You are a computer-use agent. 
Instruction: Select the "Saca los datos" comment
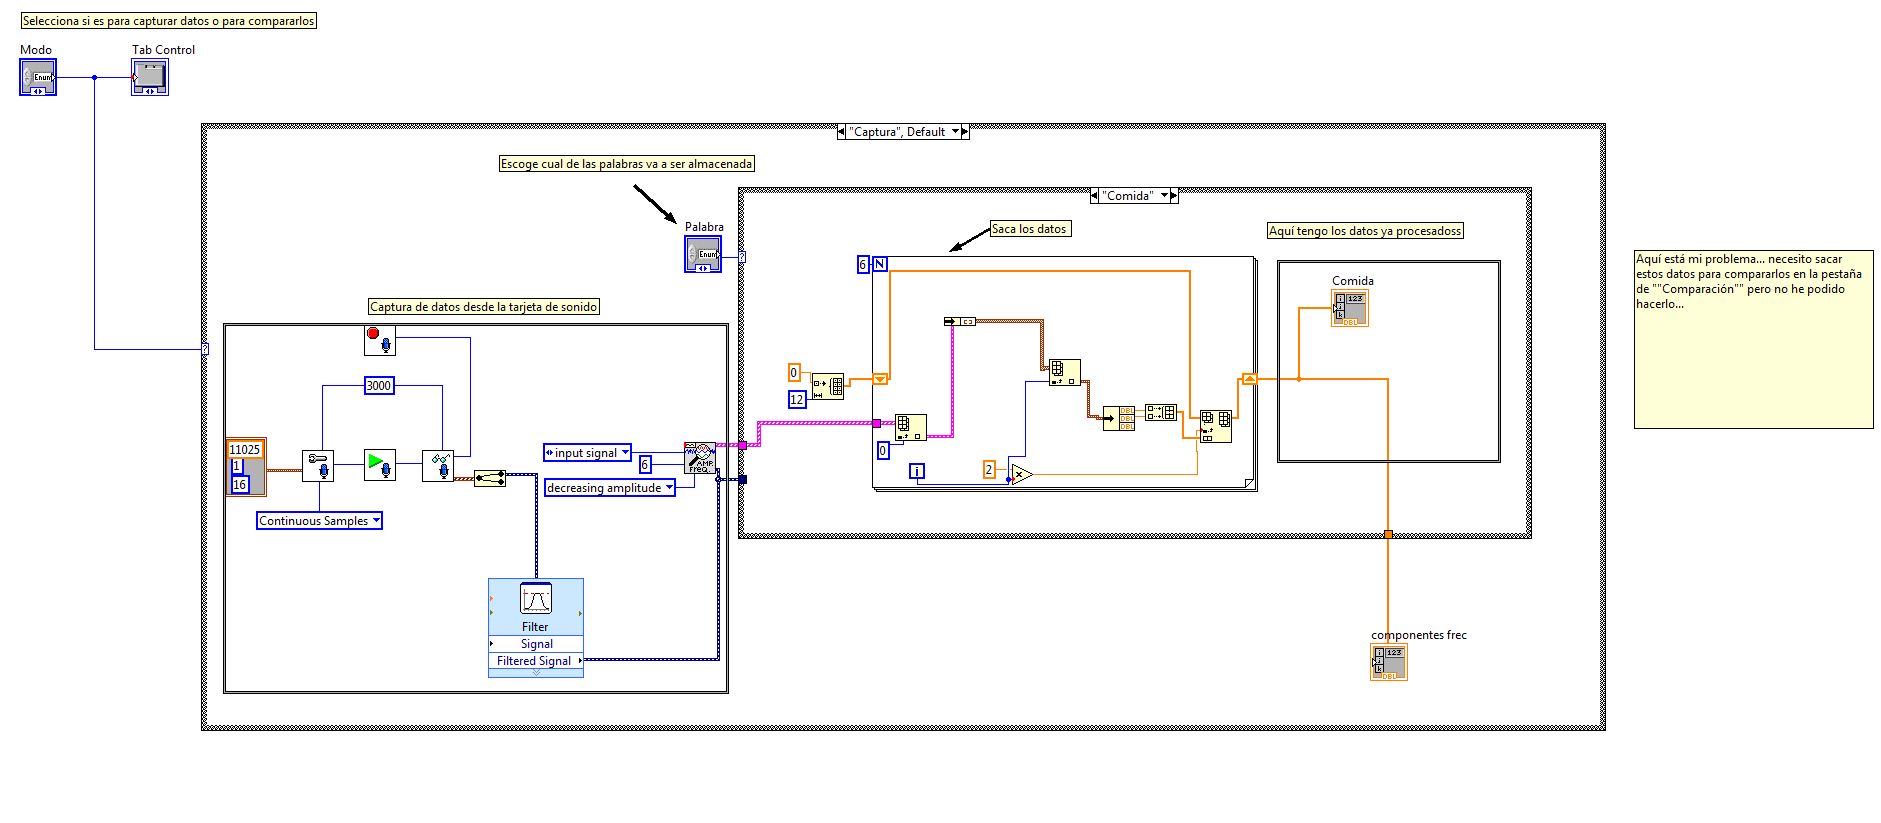1029,229
